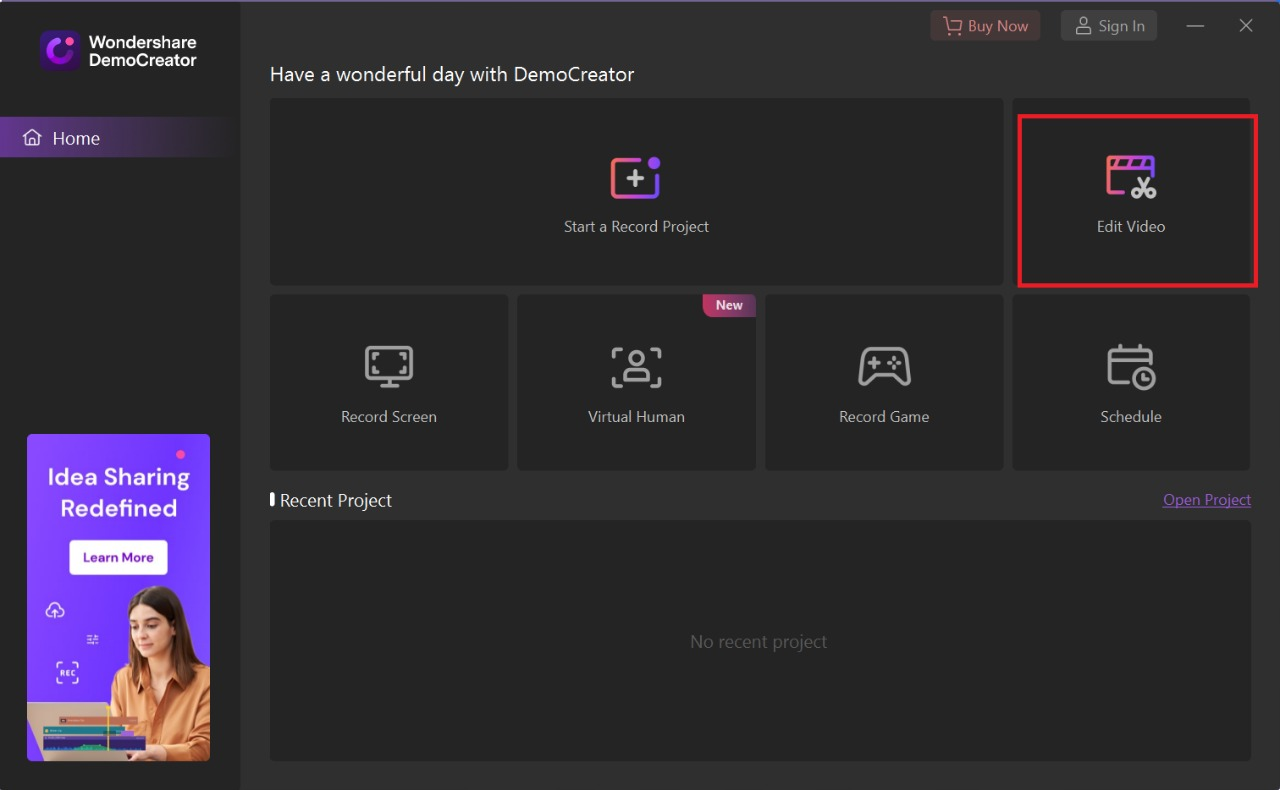Image resolution: width=1280 pixels, height=790 pixels.
Task: Click Learn More in the ad banner
Action: [118, 557]
